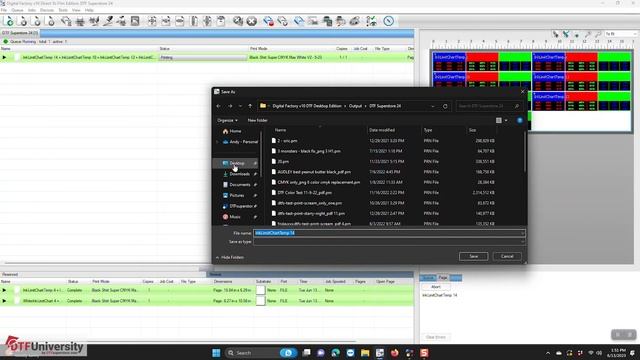Open the Organize dropdown in the dialog

pyautogui.click(x=227, y=120)
